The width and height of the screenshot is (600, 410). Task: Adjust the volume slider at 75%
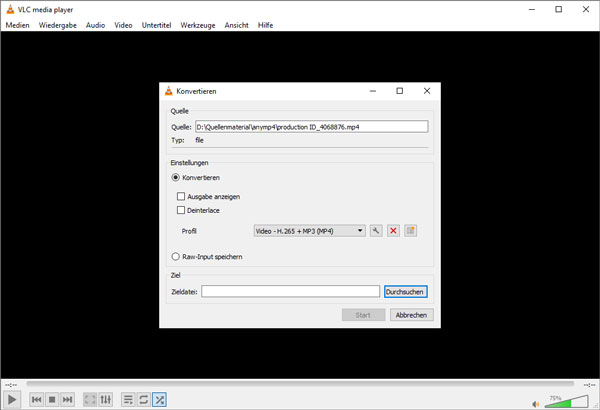(566, 402)
